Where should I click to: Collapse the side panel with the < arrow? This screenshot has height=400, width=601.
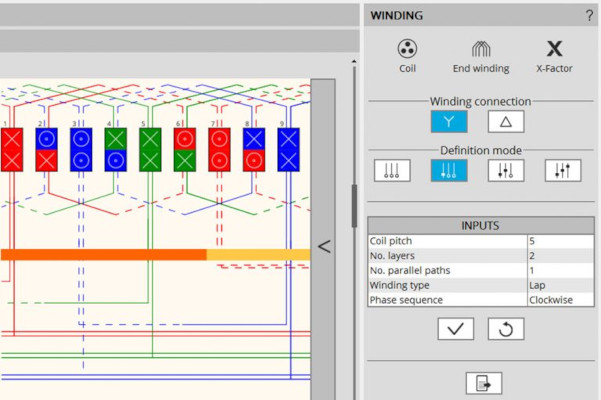323,245
